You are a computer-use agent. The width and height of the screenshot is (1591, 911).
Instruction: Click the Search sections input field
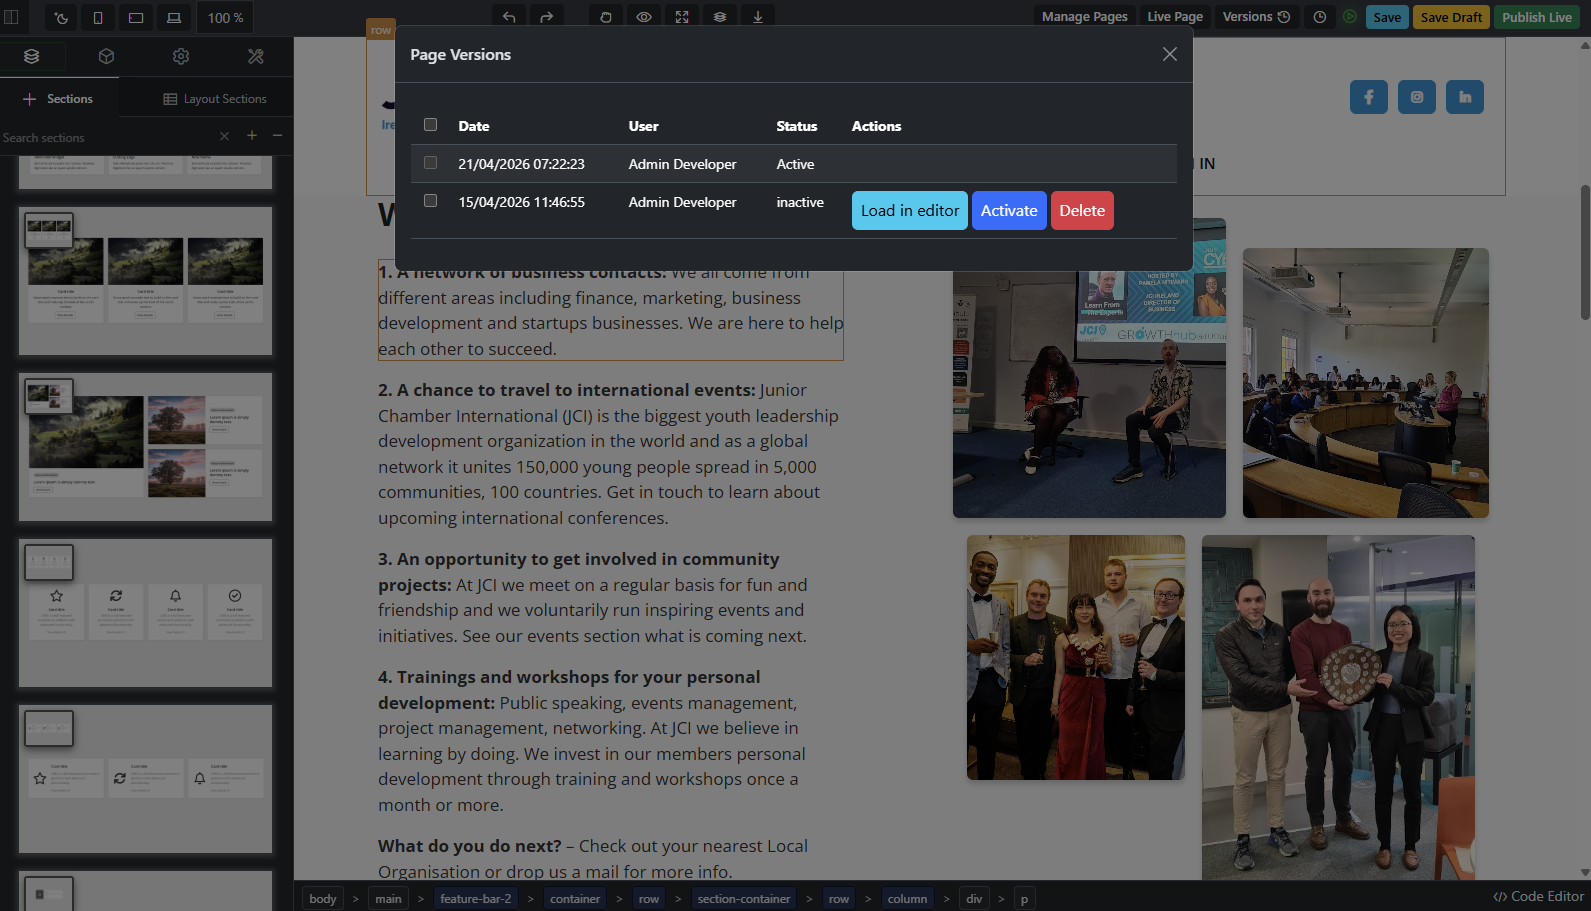pos(105,137)
